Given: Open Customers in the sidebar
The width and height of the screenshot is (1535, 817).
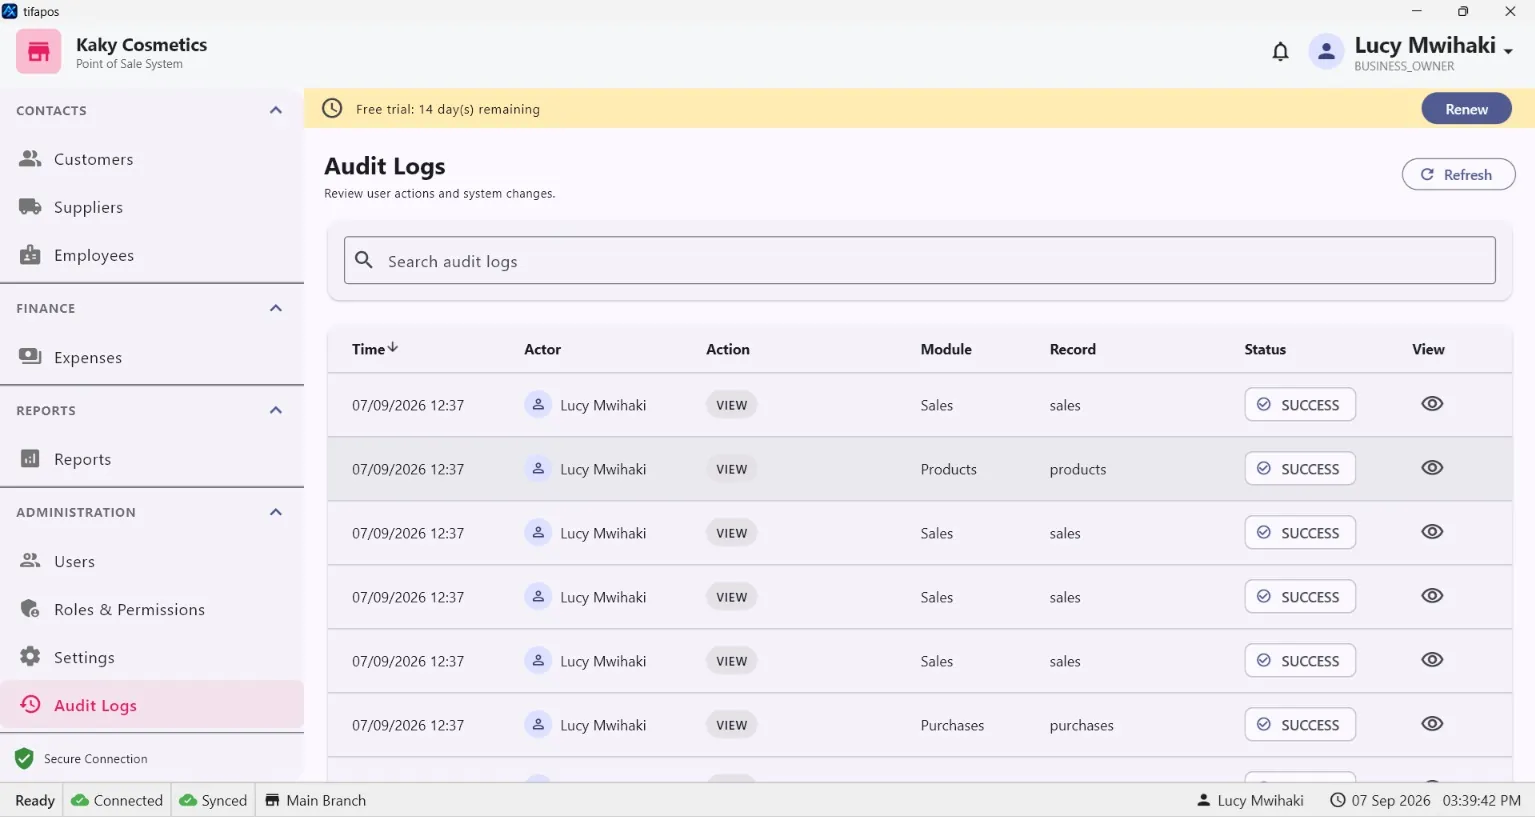Looking at the screenshot, I should pyautogui.click(x=152, y=159).
